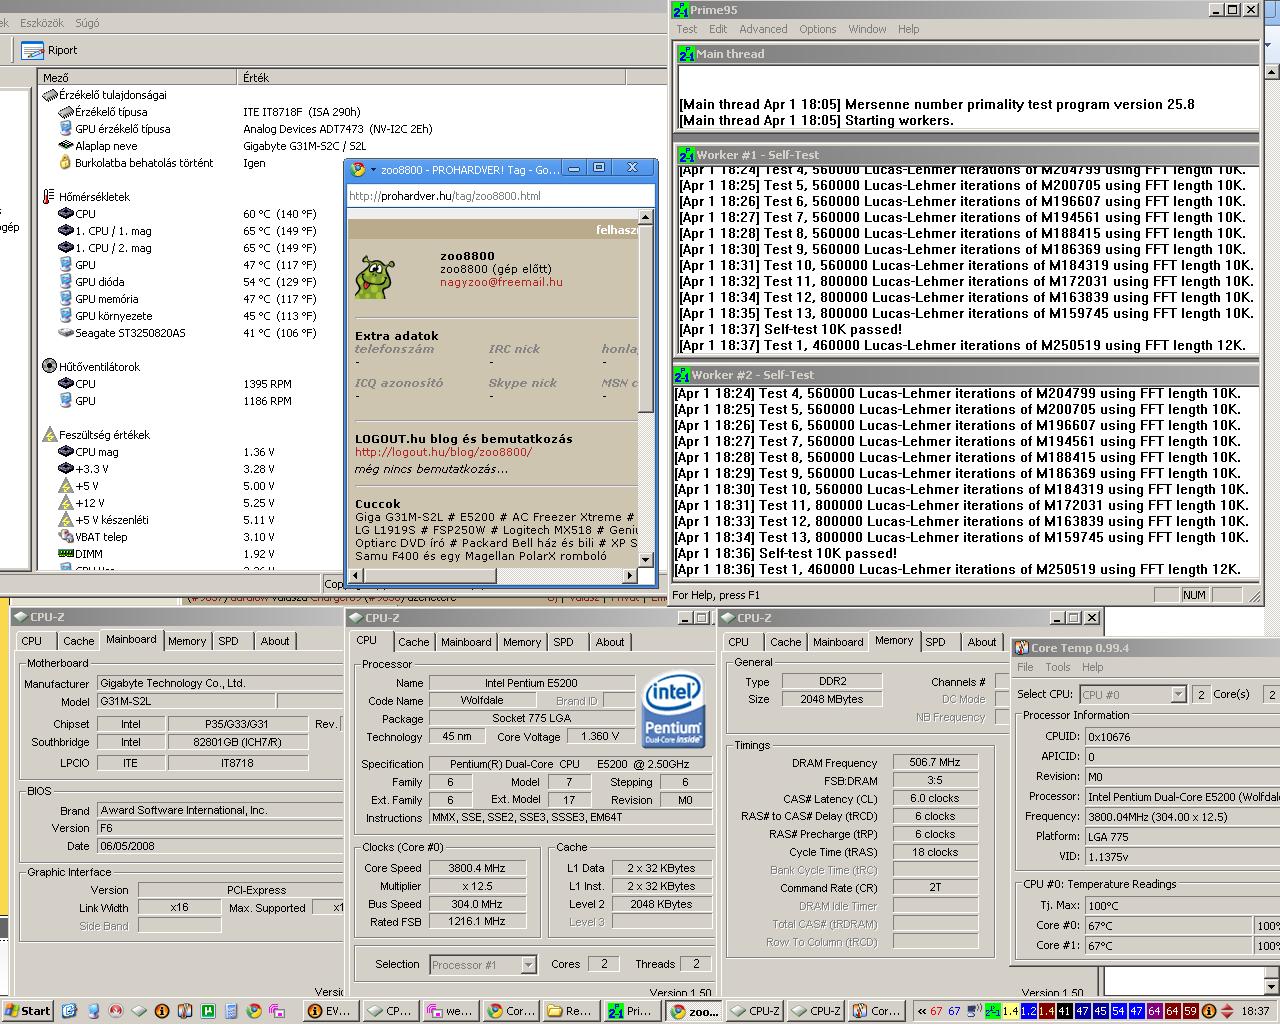
Task: Open the Processor #1 Selection dropdown in CPU-Z
Action: (528, 965)
